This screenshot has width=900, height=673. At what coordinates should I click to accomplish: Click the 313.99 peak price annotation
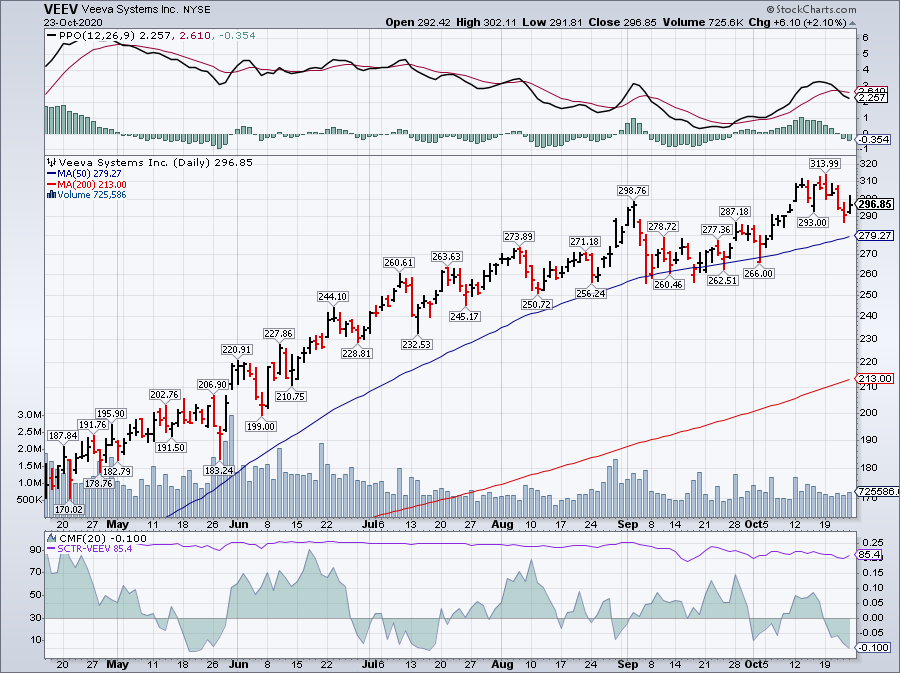824,164
